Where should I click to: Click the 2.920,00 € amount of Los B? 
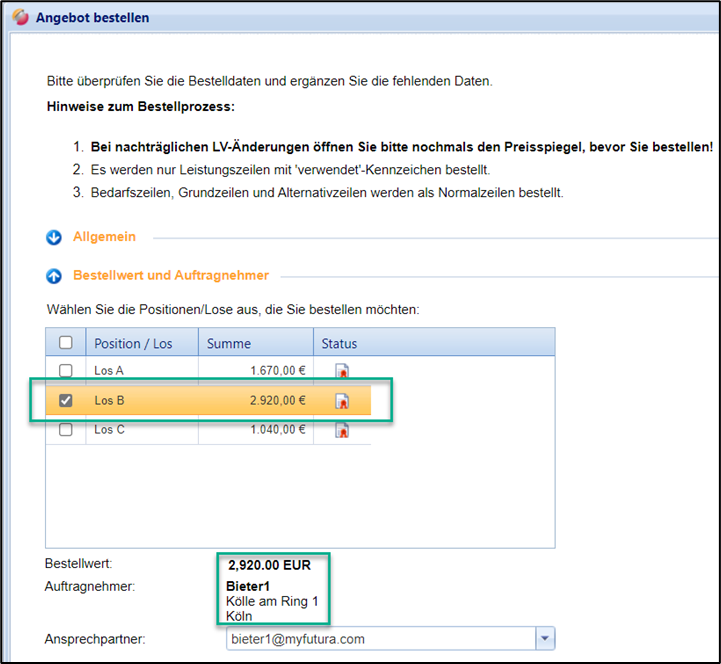pyautogui.click(x=277, y=401)
